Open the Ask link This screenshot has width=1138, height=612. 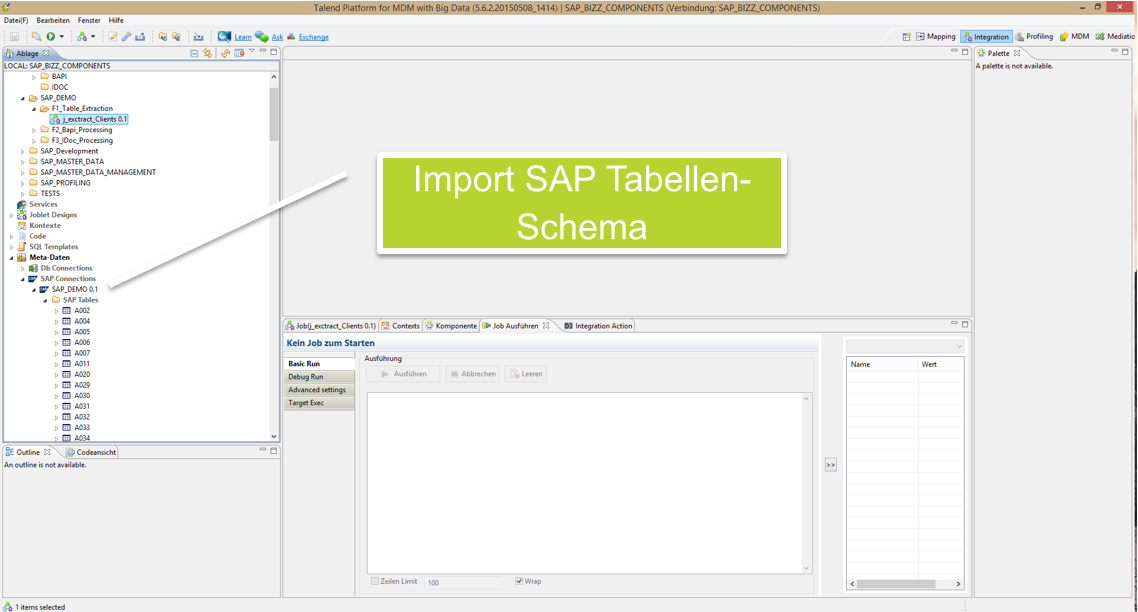pos(277,37)
